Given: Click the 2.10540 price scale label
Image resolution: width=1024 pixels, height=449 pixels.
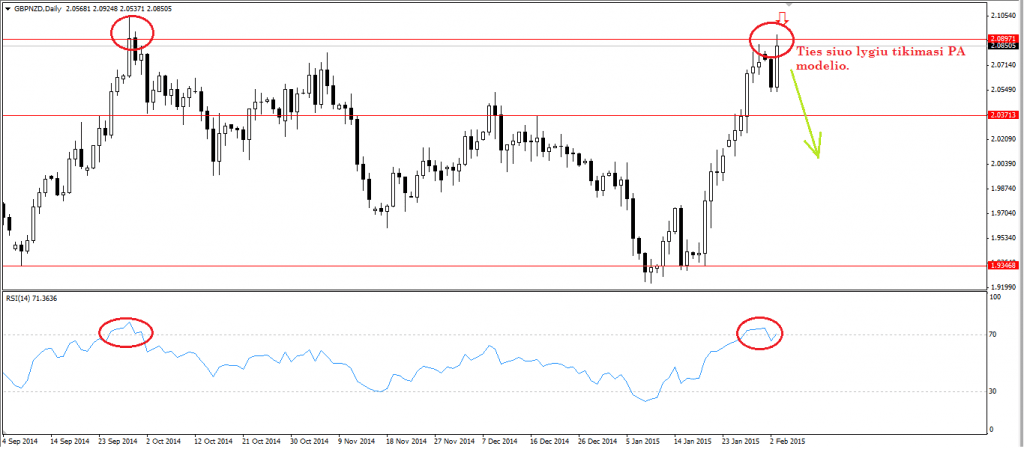Looking at the screenshot, I should pyautogui.click(x=1003, y=14).
